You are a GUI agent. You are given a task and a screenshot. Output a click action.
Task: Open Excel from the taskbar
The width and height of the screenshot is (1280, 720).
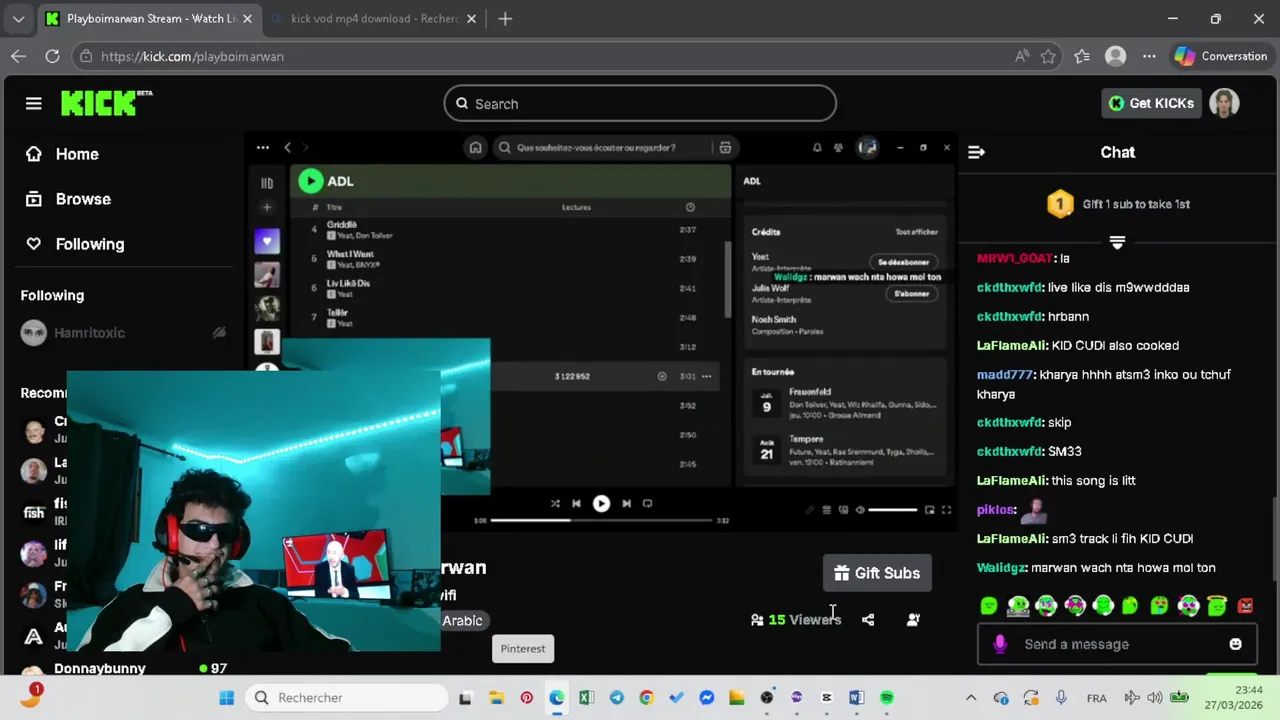[x=587, y=698]
